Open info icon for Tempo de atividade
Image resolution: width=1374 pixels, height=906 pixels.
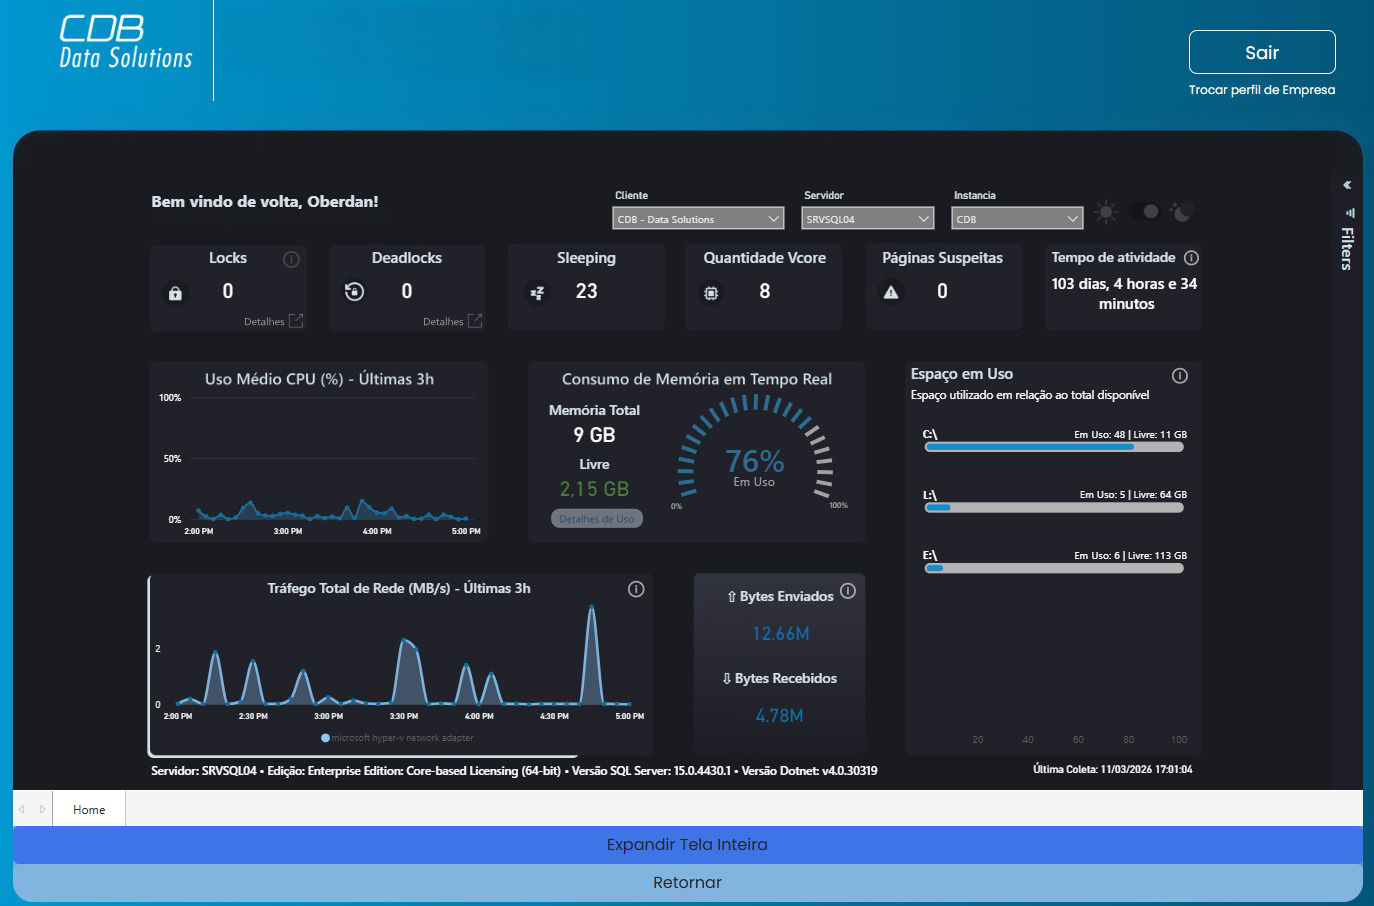[x=1191, y=258]
